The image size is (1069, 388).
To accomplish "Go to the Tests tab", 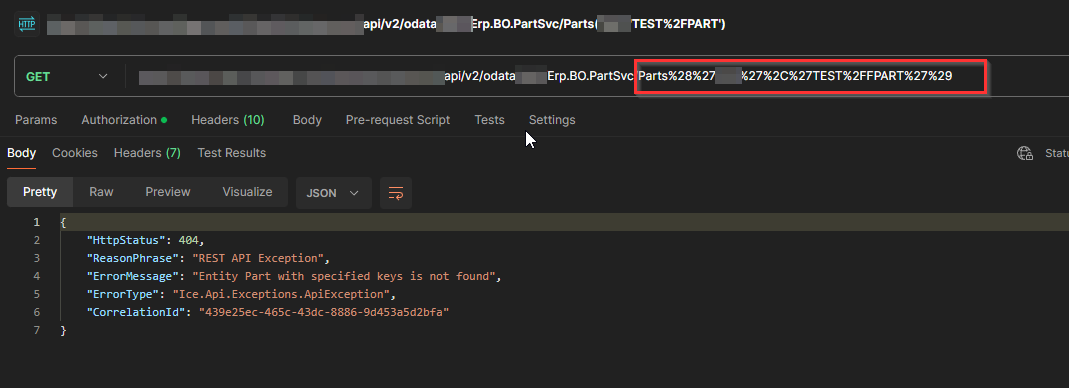I will pos(490,120).
